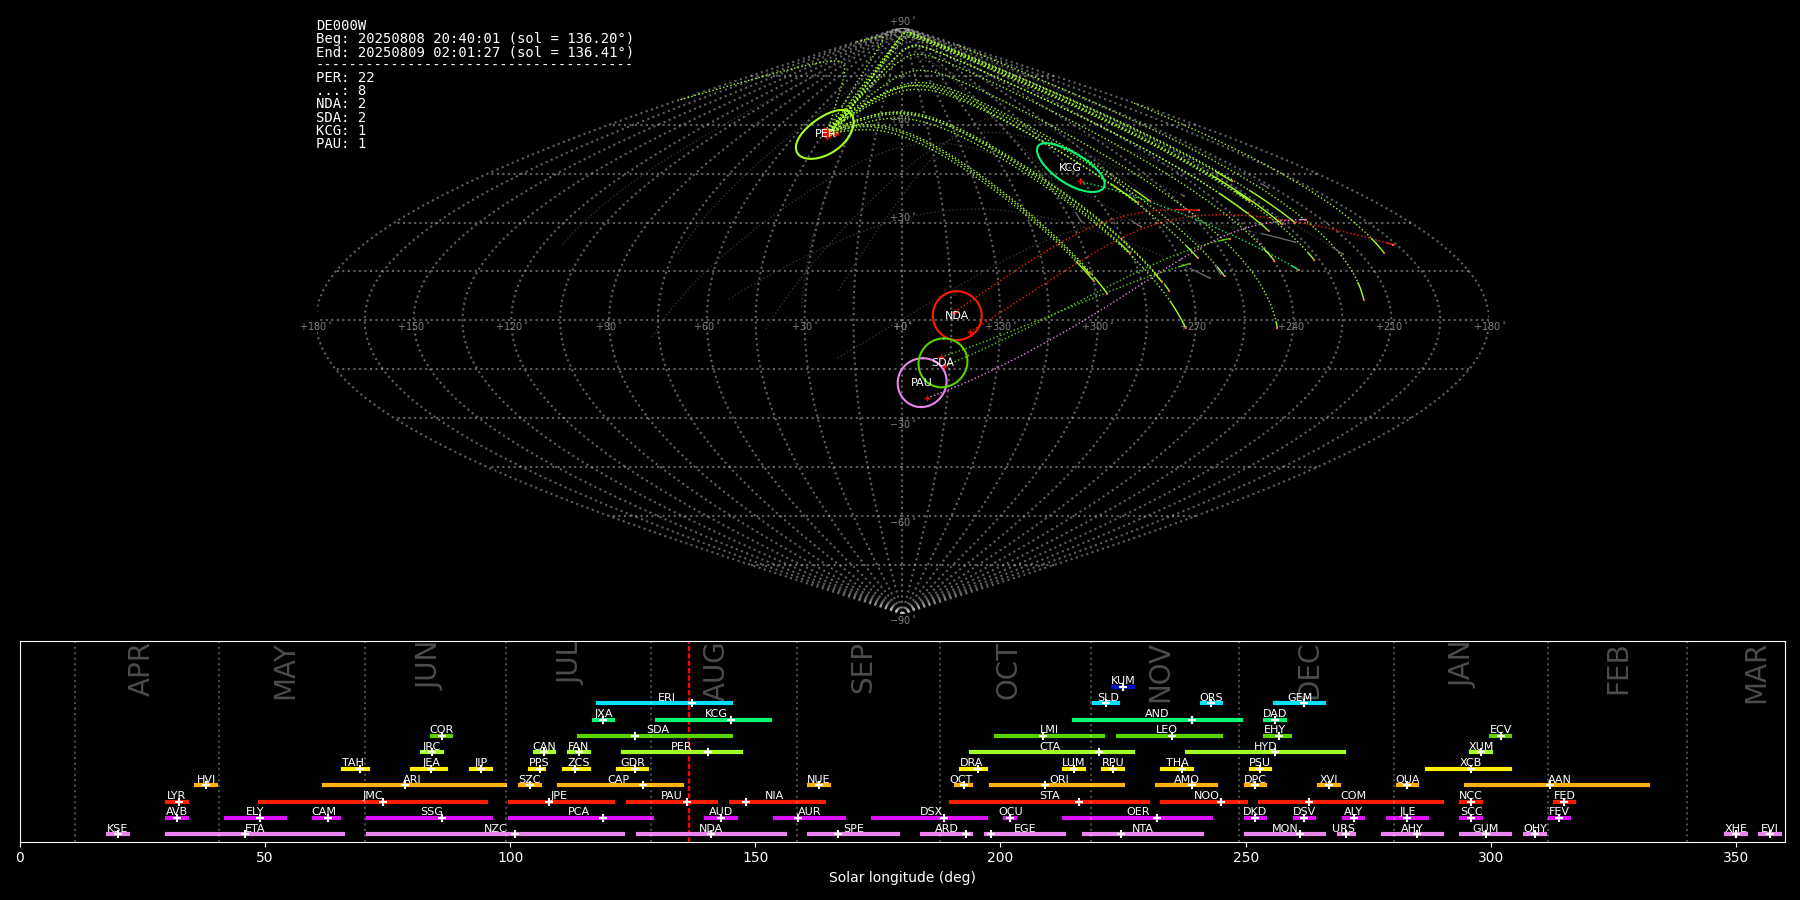Click the KSE shower marker in April

(x=118, y=834)
